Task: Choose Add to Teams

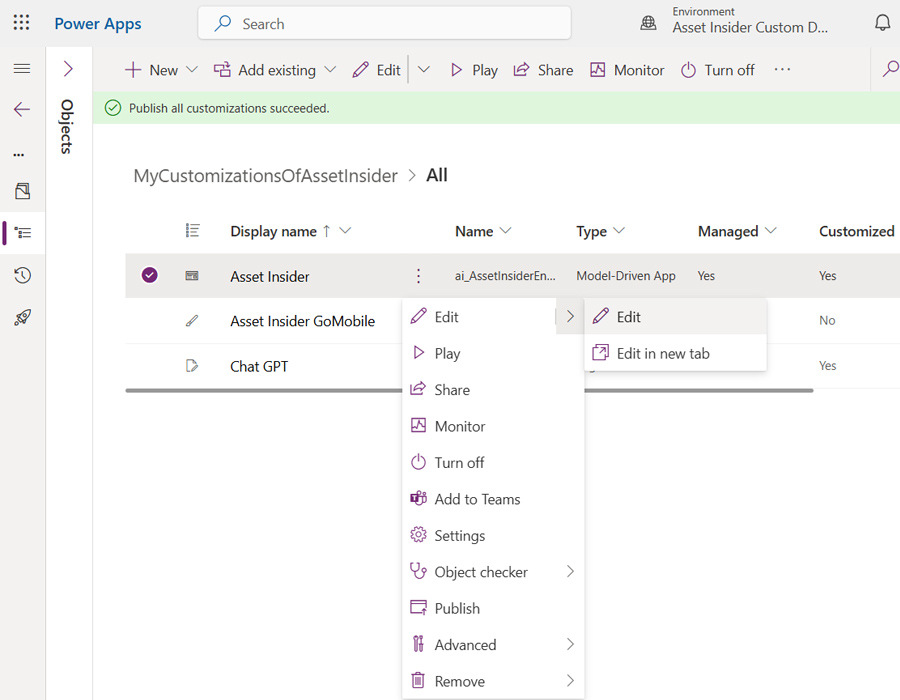Action: [493, 499]
